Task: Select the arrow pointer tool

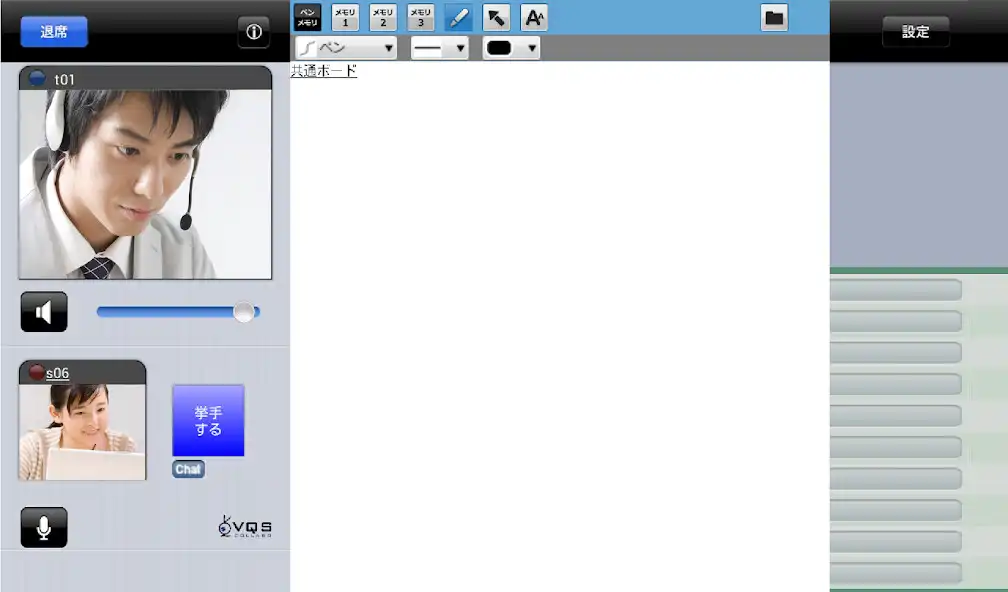Action: click(x=496, y=18)
